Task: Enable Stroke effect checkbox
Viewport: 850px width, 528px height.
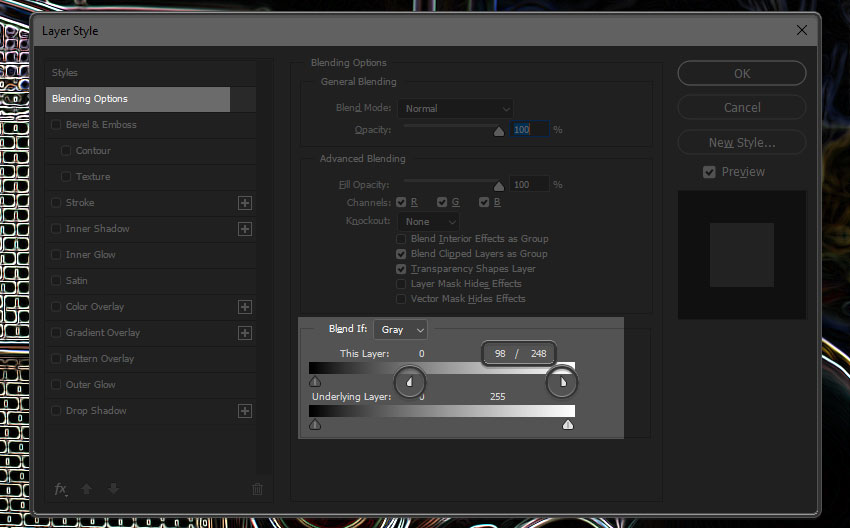Action: pos(56,203)
